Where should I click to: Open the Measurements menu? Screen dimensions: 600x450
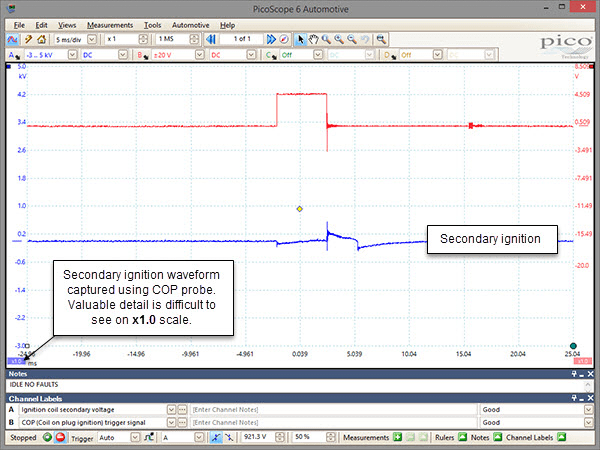[x=110, y=25]
